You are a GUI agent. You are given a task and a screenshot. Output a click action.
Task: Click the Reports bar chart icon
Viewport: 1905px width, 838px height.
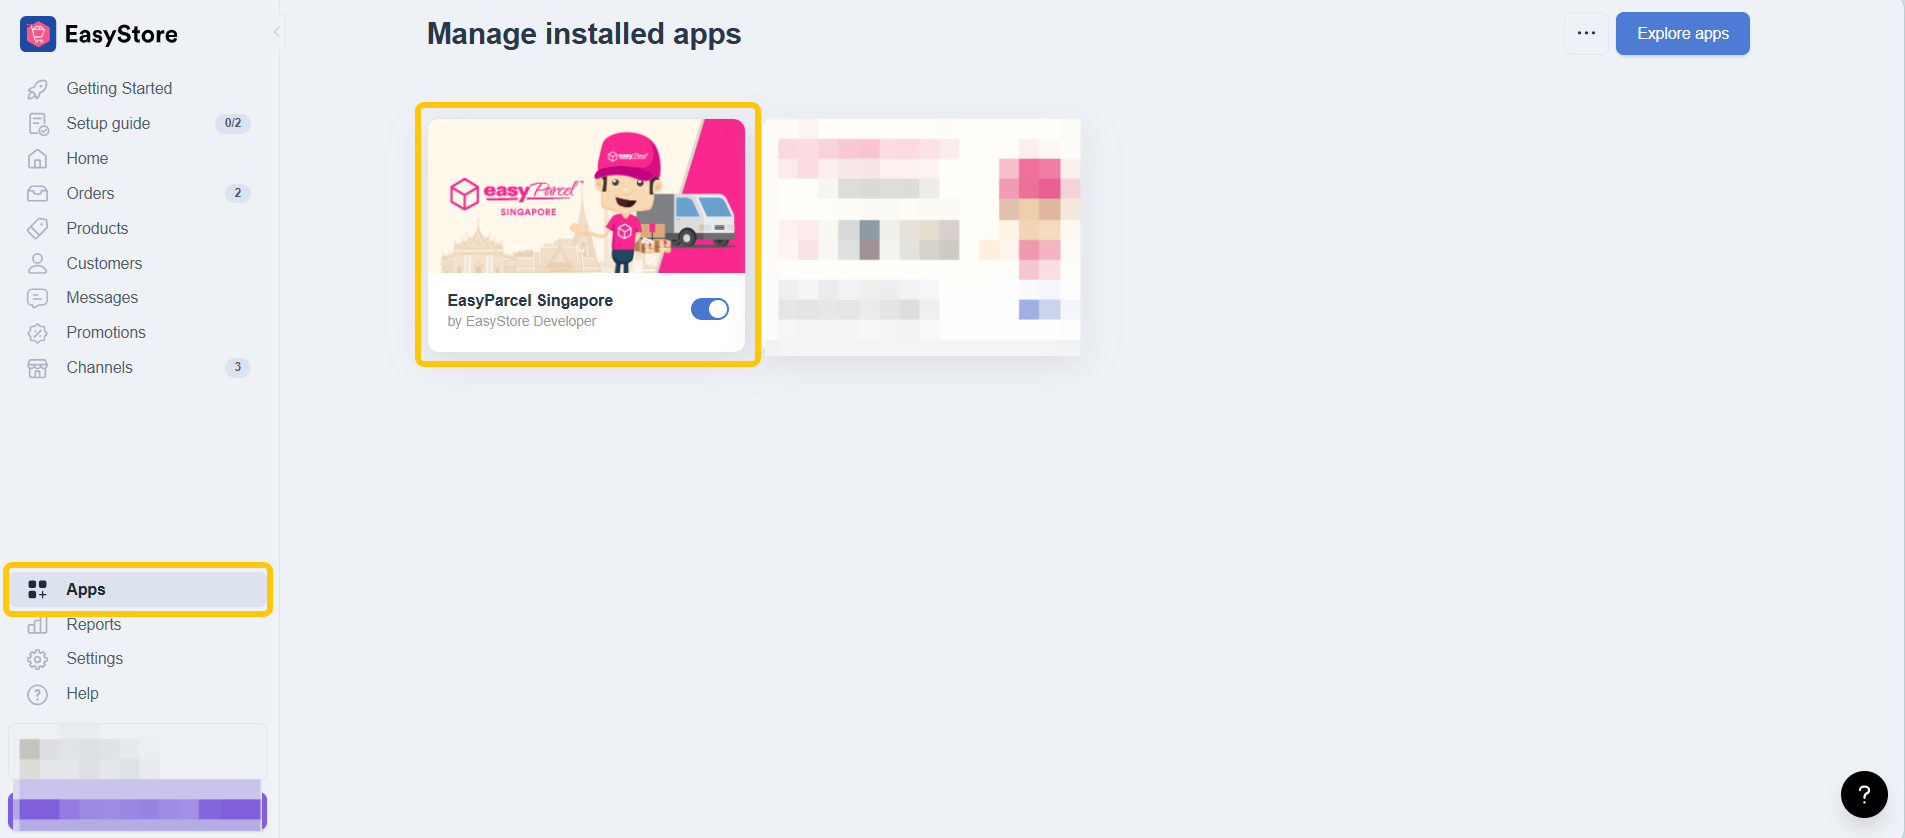click(x=38, y=625)
